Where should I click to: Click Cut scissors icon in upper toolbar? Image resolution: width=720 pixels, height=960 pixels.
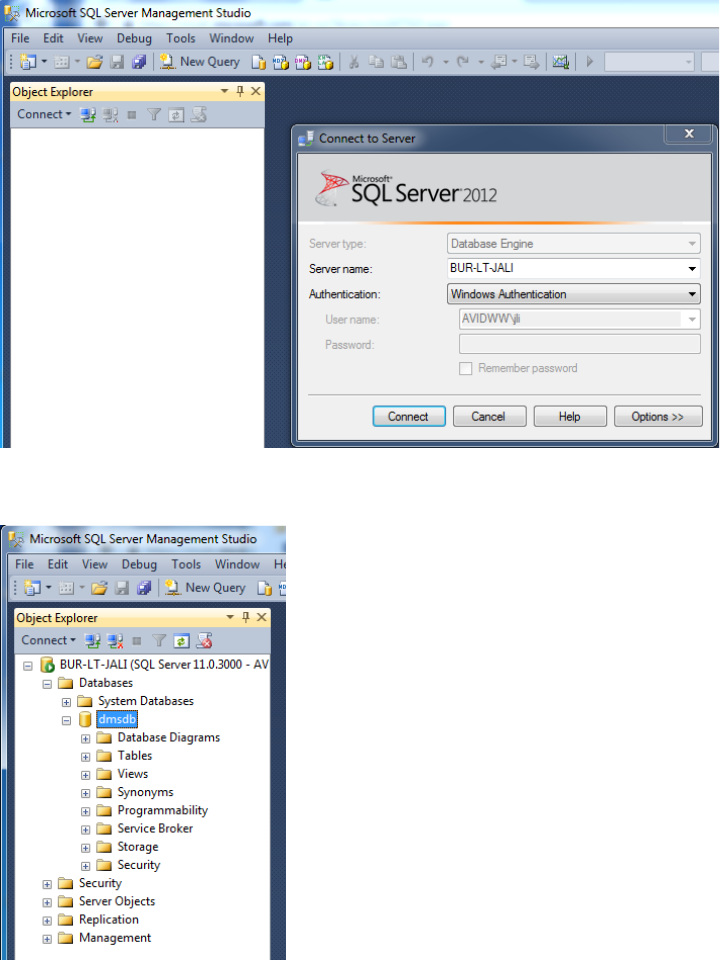coord(354,62)
